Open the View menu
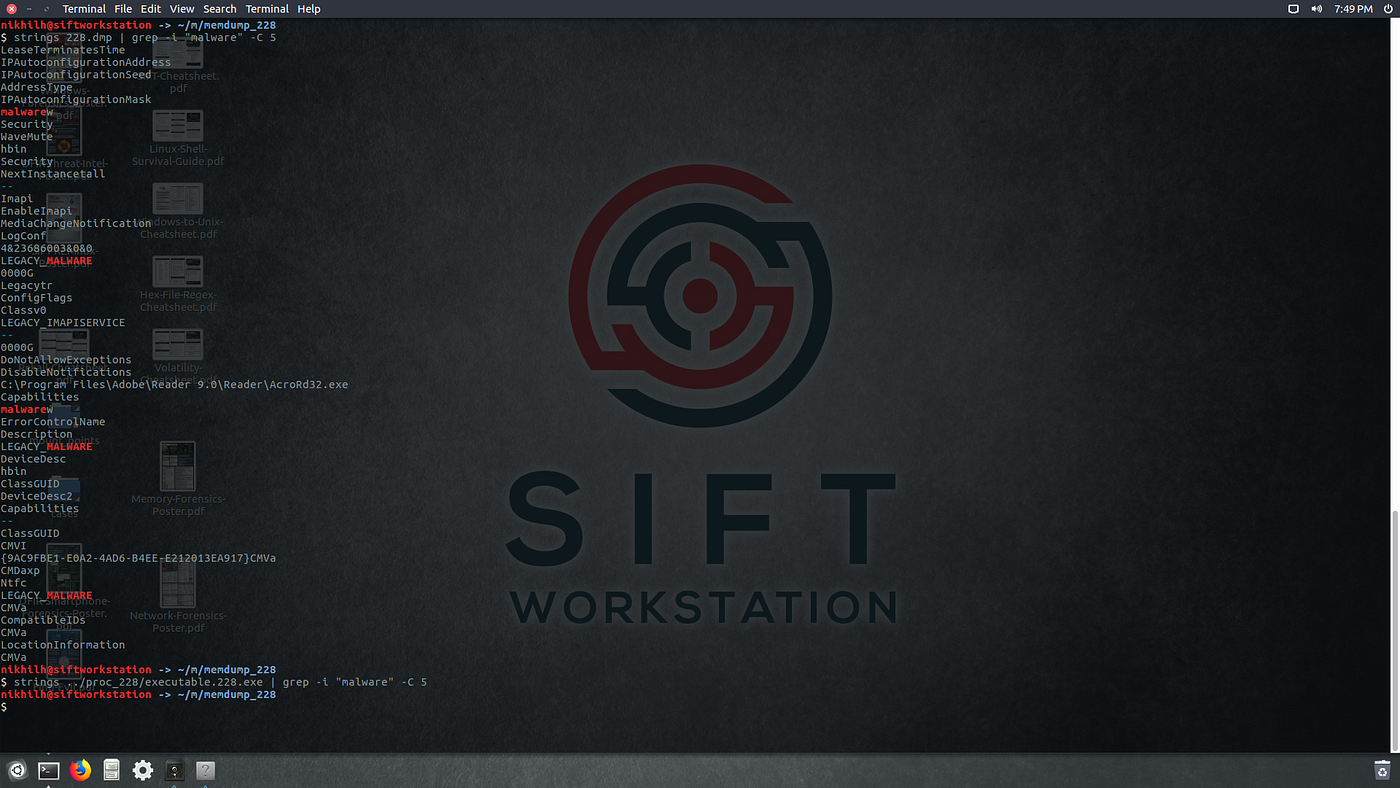This screenshot has height=788, width=1400. click(182, 8)
